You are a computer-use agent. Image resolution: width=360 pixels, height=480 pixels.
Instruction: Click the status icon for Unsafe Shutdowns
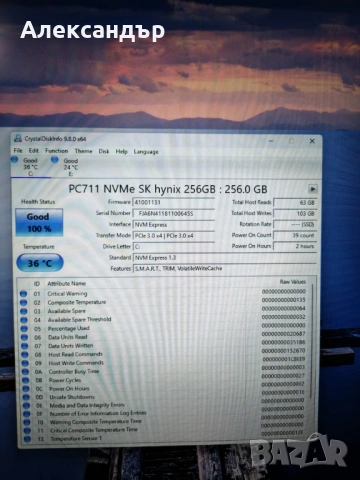pyautogui.click(x=26, y=397)
